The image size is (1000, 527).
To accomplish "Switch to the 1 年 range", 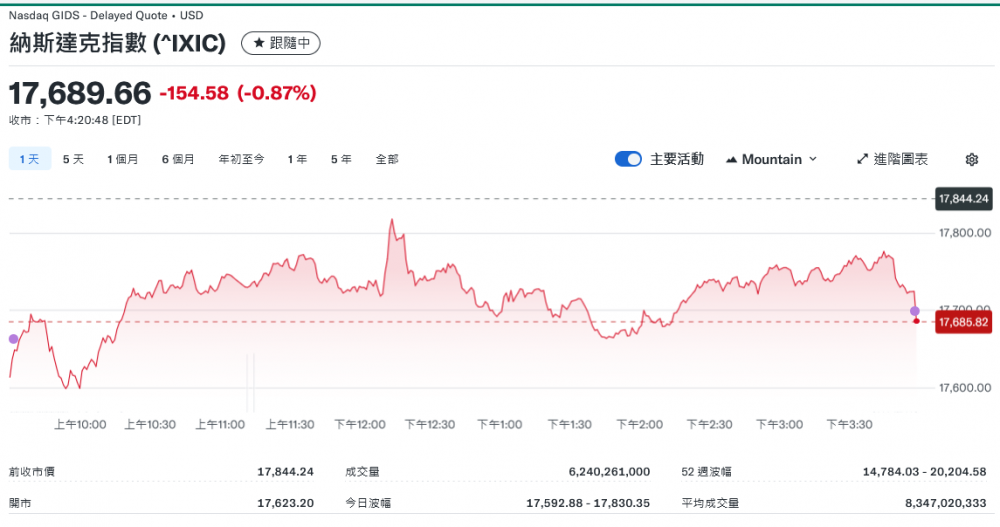I will click(x=297, y=159).
